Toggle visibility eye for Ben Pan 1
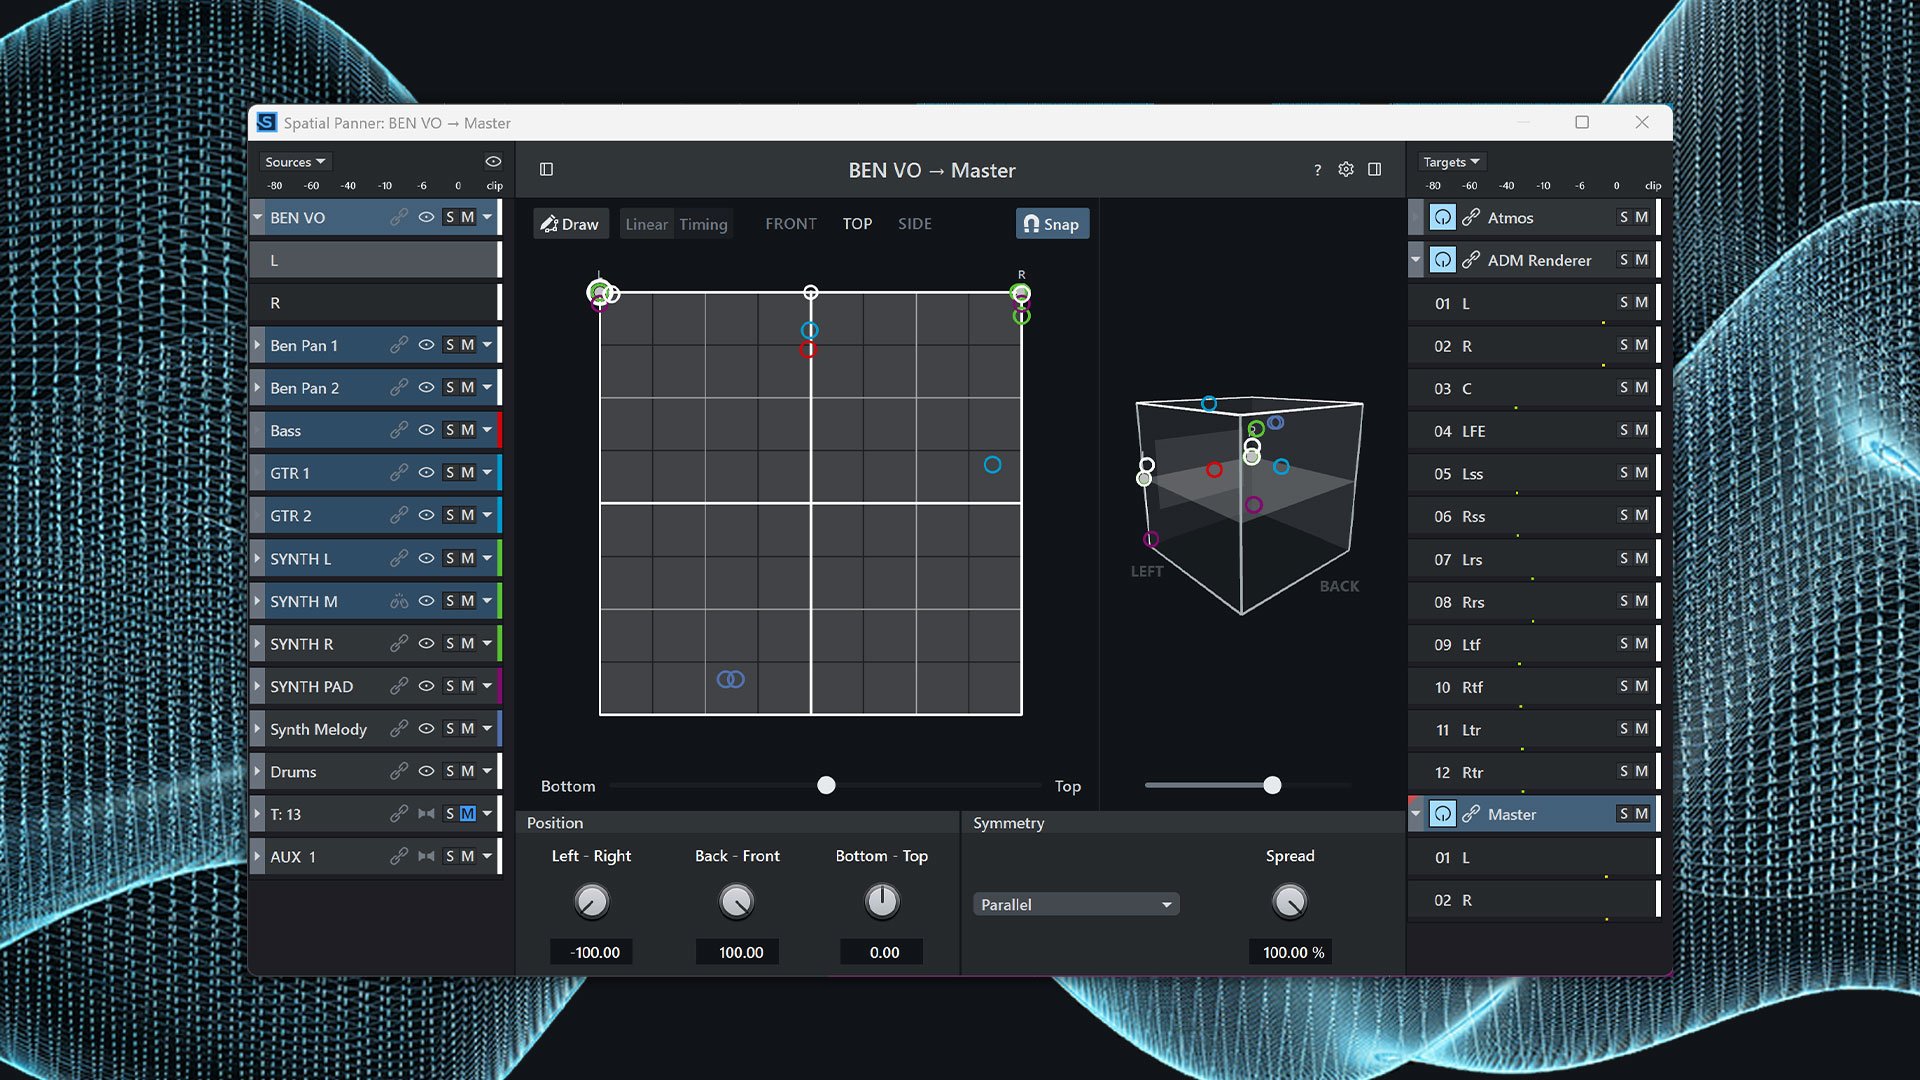The image size is (1920, 1080). coord(426,345)
